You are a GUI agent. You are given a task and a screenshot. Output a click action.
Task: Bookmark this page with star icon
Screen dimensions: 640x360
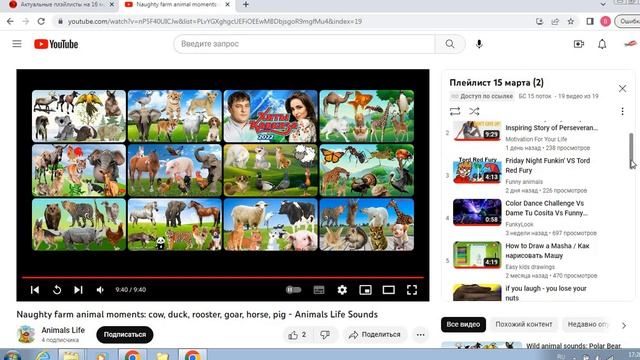[x=571, y=21]
